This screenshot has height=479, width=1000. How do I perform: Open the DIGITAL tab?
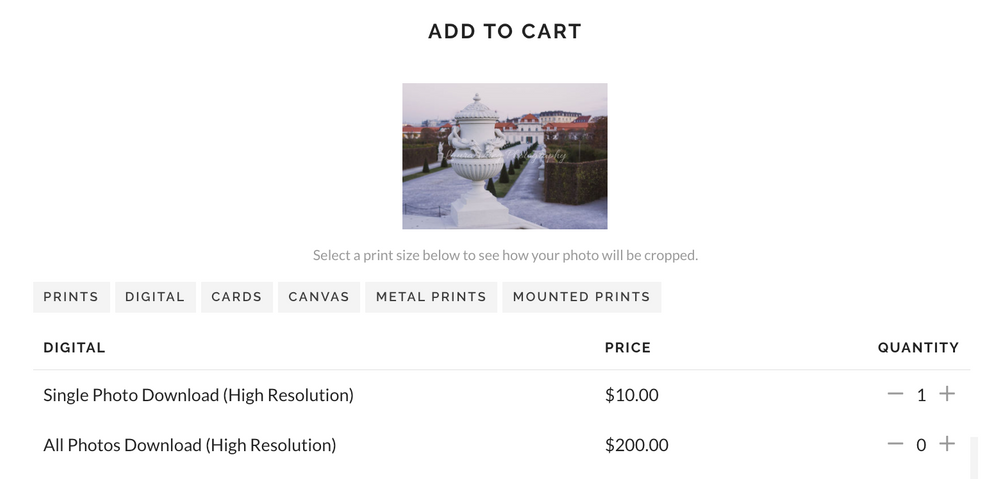155,297
